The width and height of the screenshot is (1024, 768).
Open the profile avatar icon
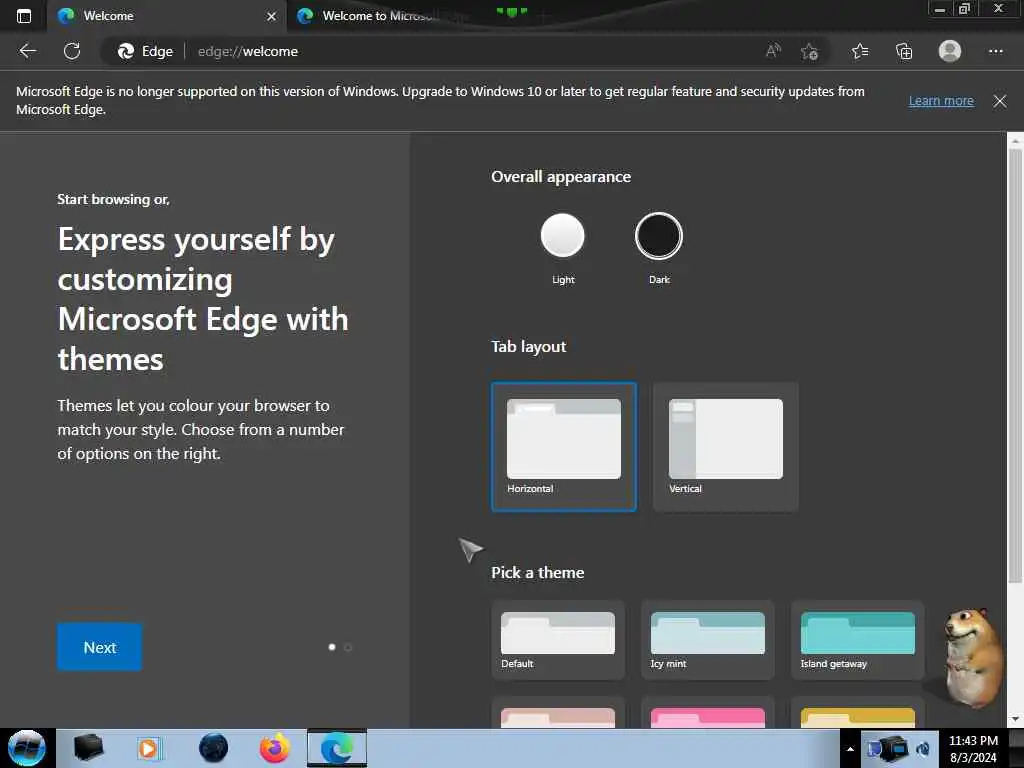(950, 51)
